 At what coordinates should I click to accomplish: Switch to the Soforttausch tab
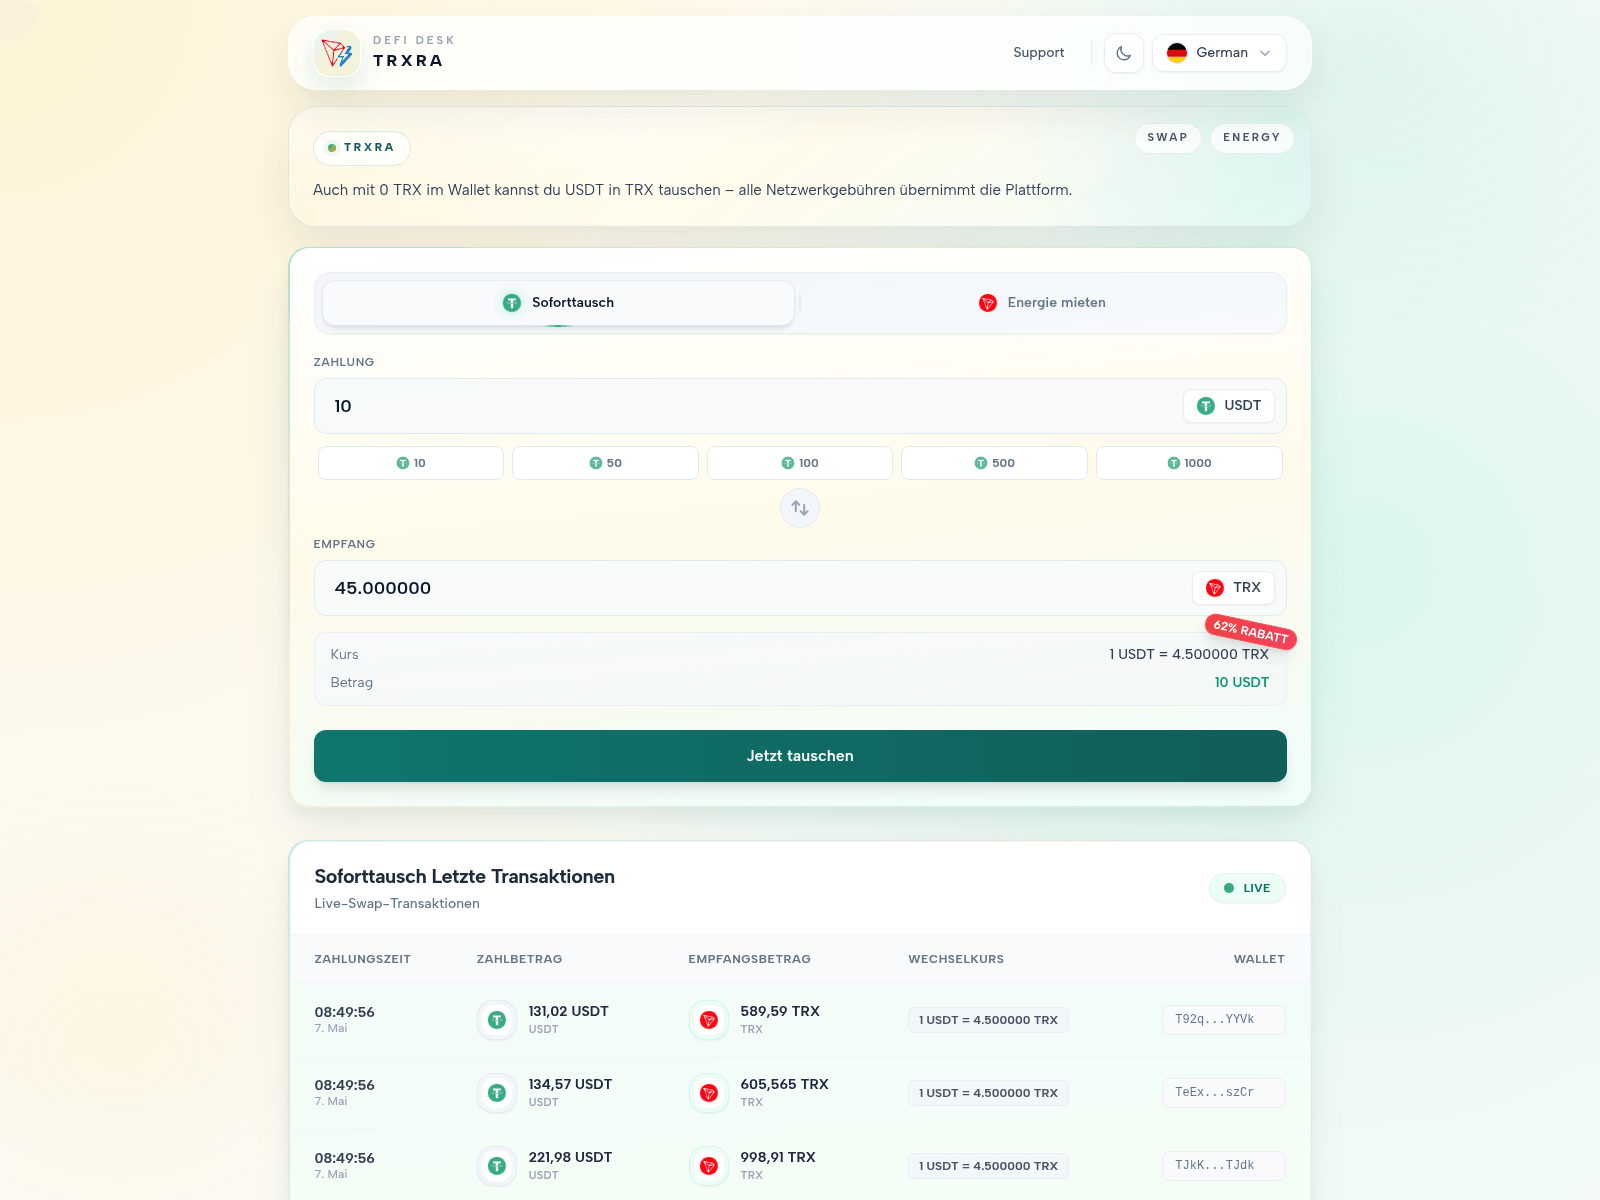tap(558, 303)
